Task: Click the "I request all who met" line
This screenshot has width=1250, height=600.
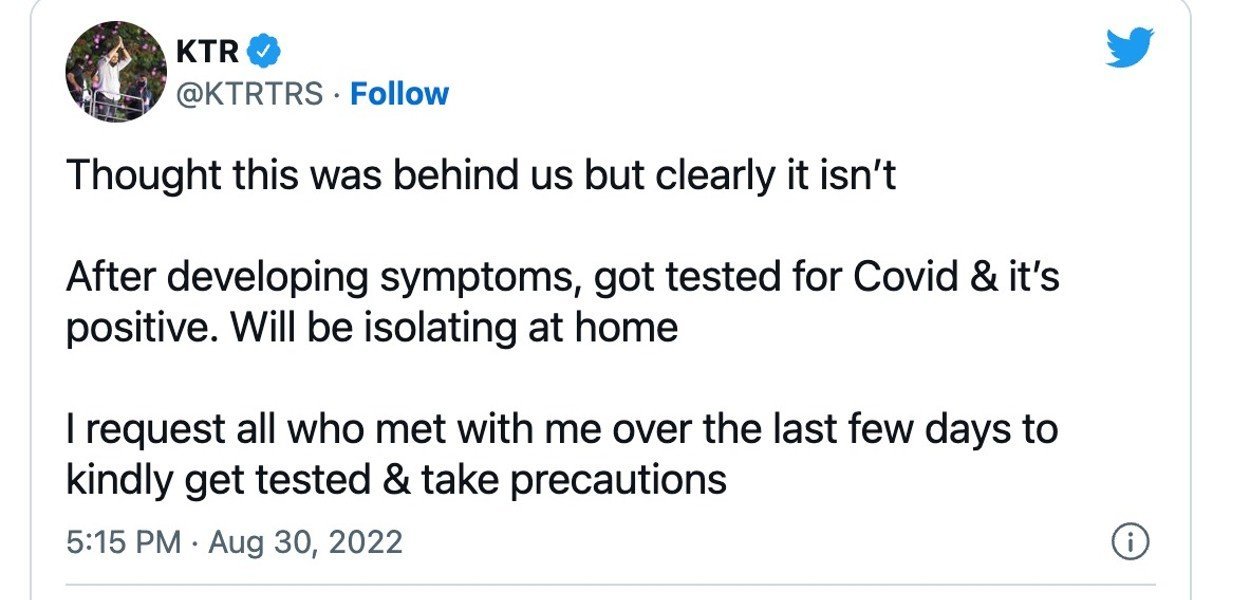Action: tap(562, 429)
